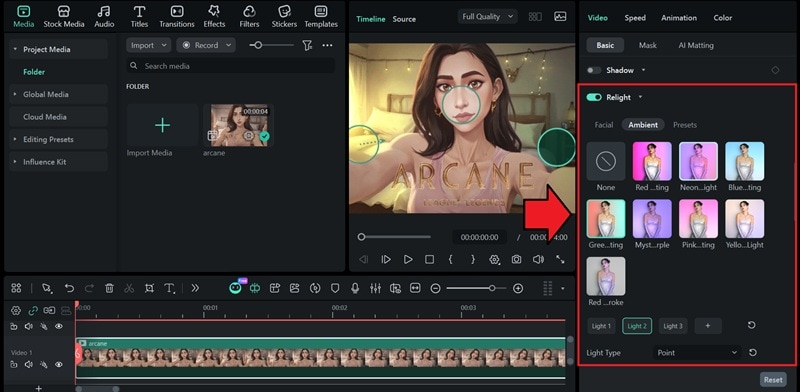The image size is (800, 392).
Task: Undo the last action
Action: (69, 288)
